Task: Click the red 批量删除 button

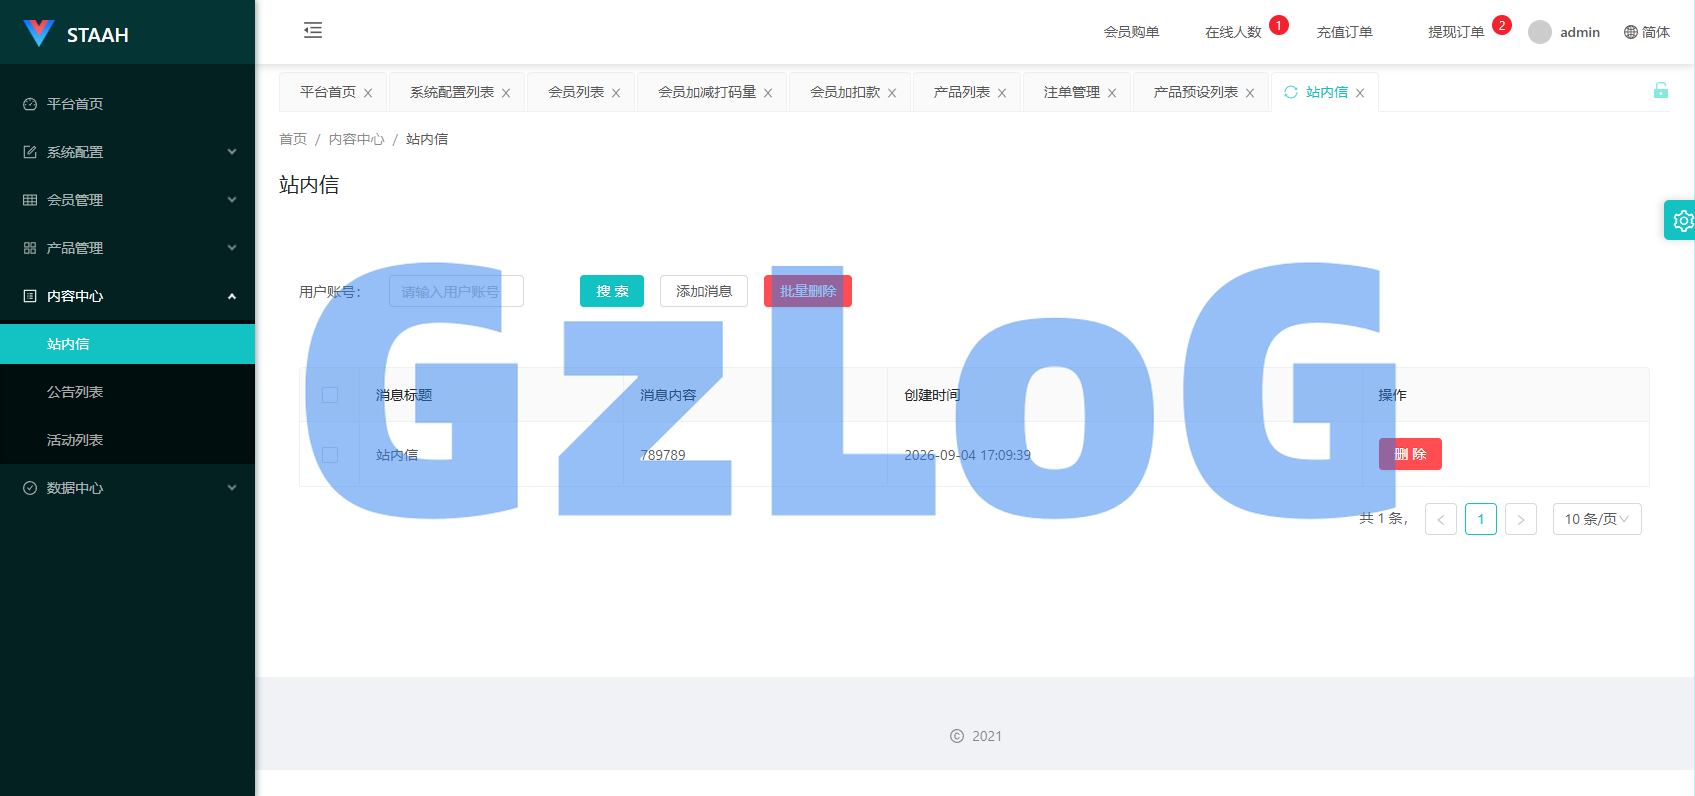Action: point(808,291)
